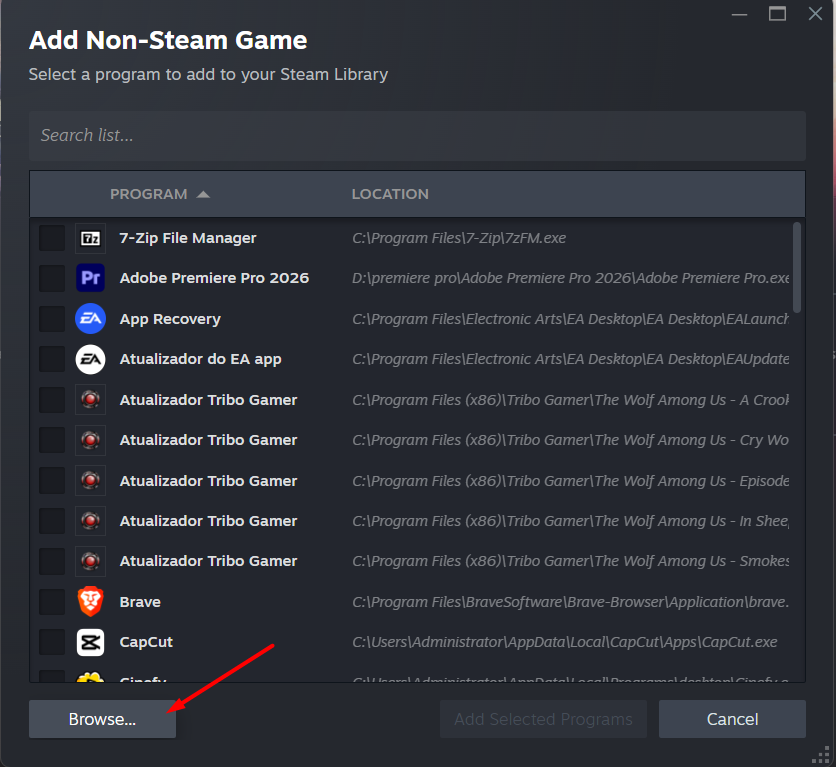Click the 7zFM.exe location path
Screen dimensions: 836x767
459,238
